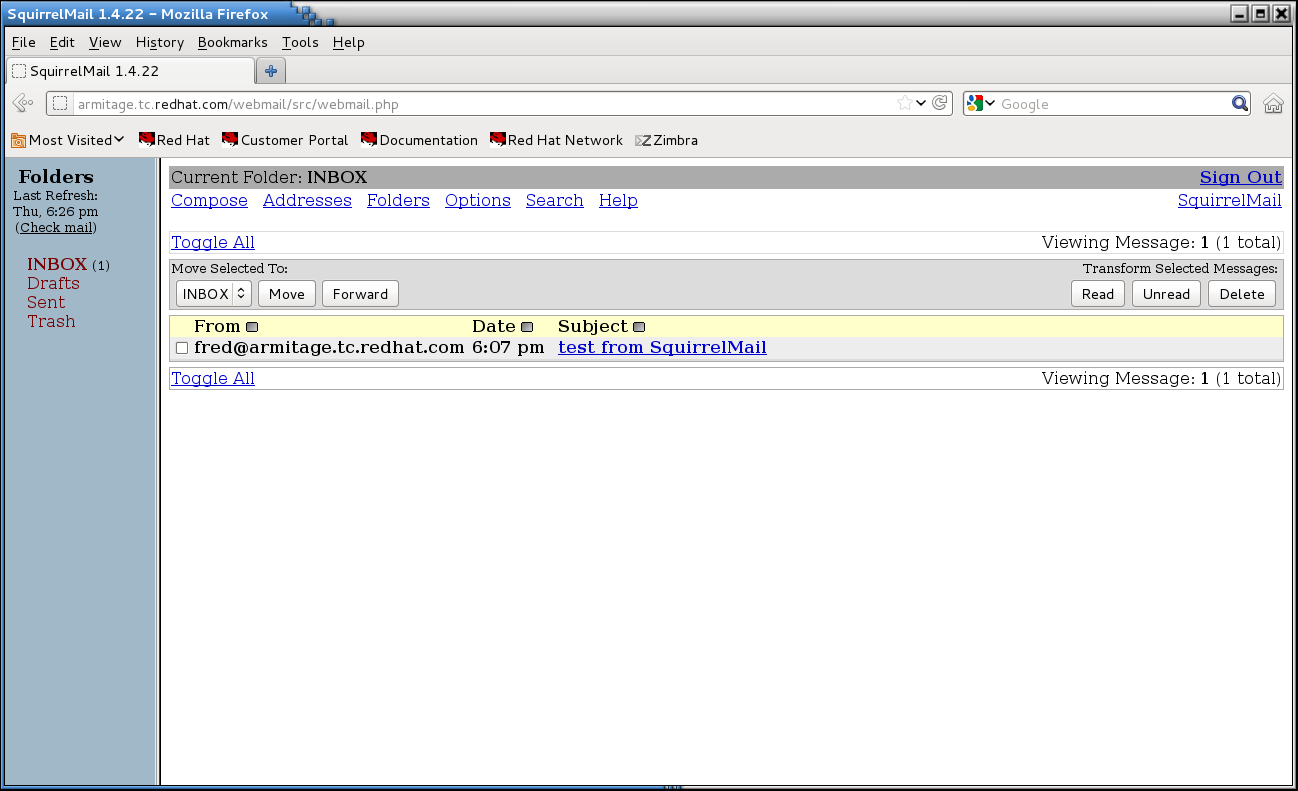Sort messages by From column icon
Viewport: 1298px width, 791px height.
coord(252,327)
